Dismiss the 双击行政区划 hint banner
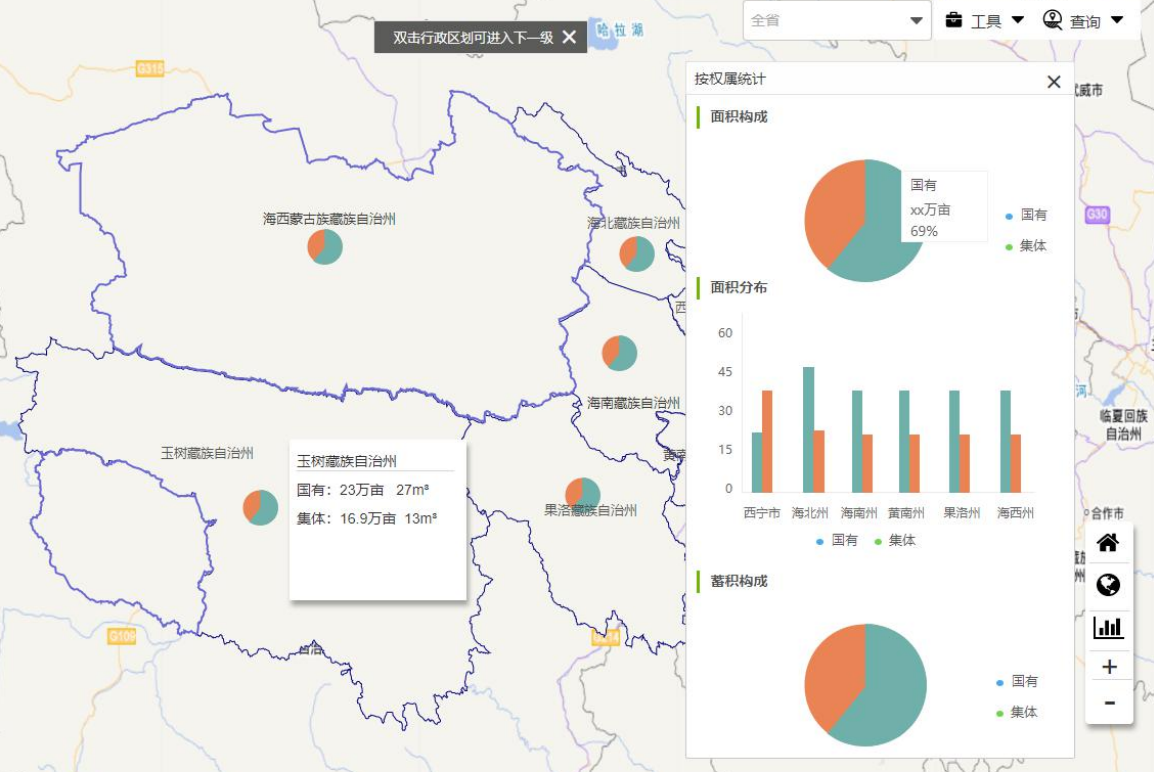This screenshot has width=1154, height=772. [x=569, y=37]
